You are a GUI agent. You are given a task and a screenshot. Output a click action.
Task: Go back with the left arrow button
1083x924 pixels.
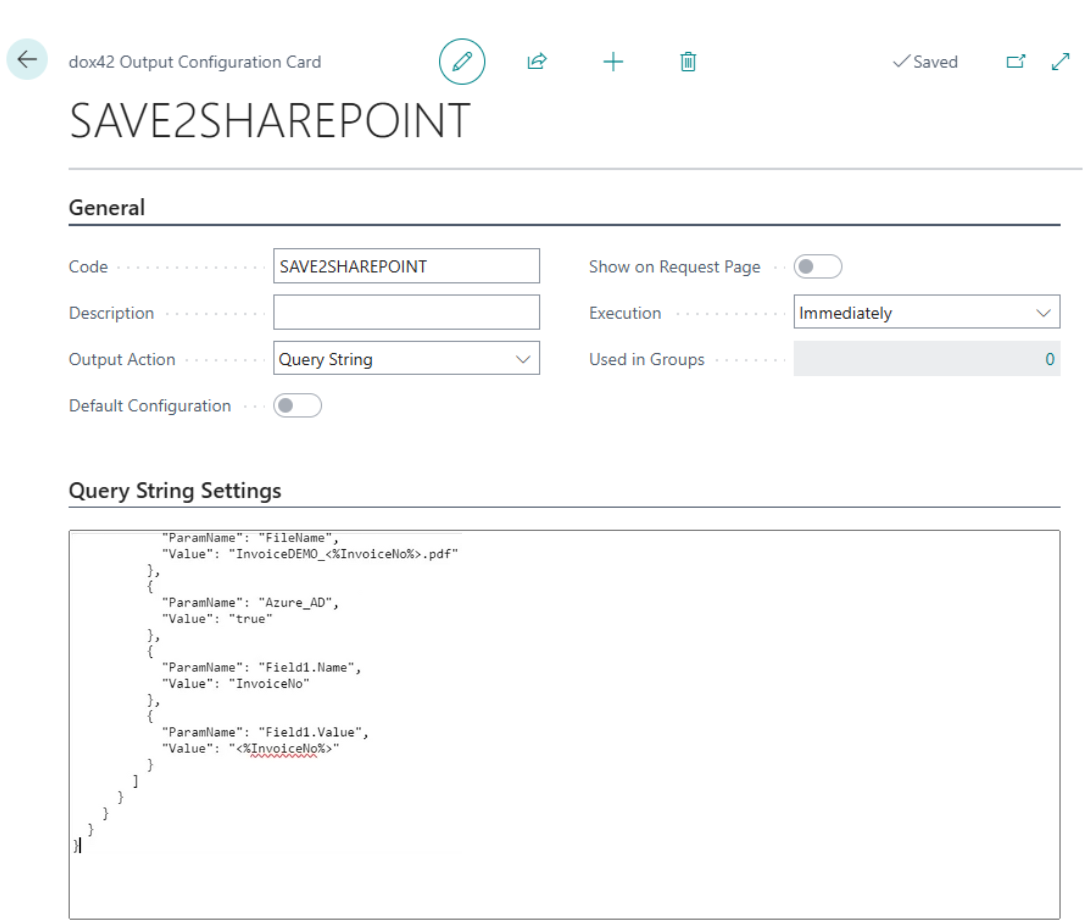[27, 59]
